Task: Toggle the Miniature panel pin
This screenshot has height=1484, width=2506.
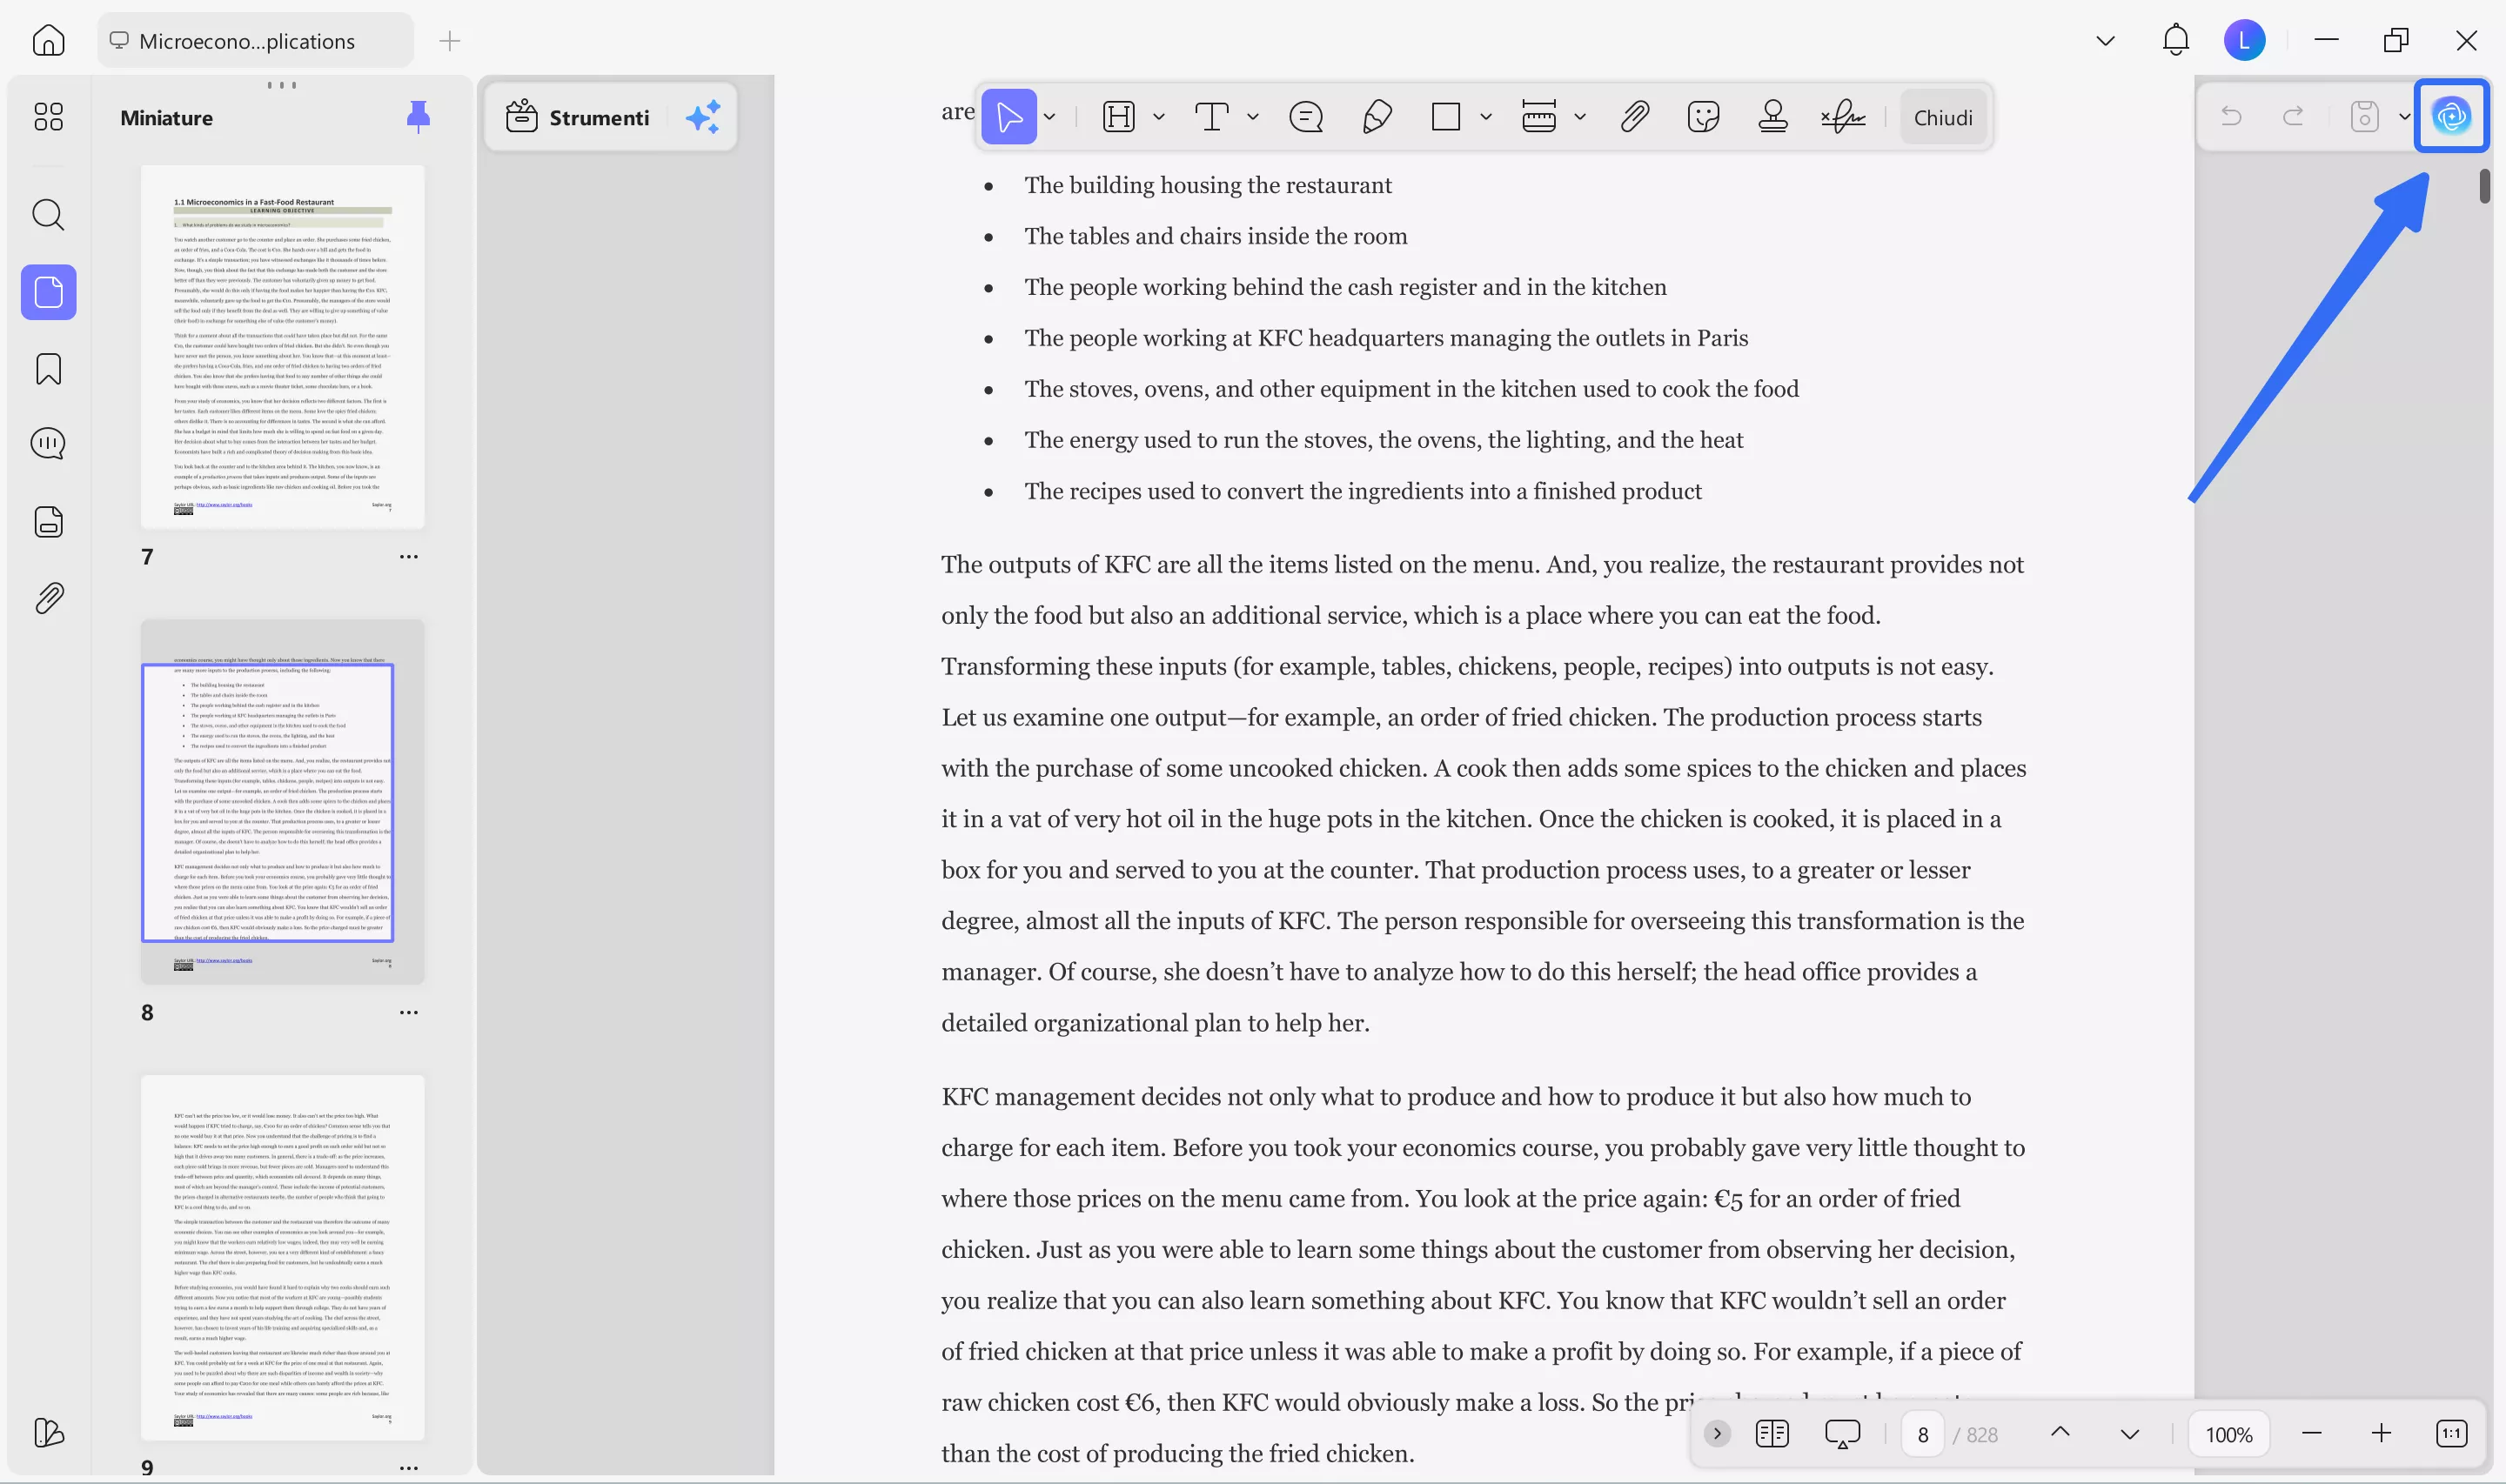Action: pos(418,117)
